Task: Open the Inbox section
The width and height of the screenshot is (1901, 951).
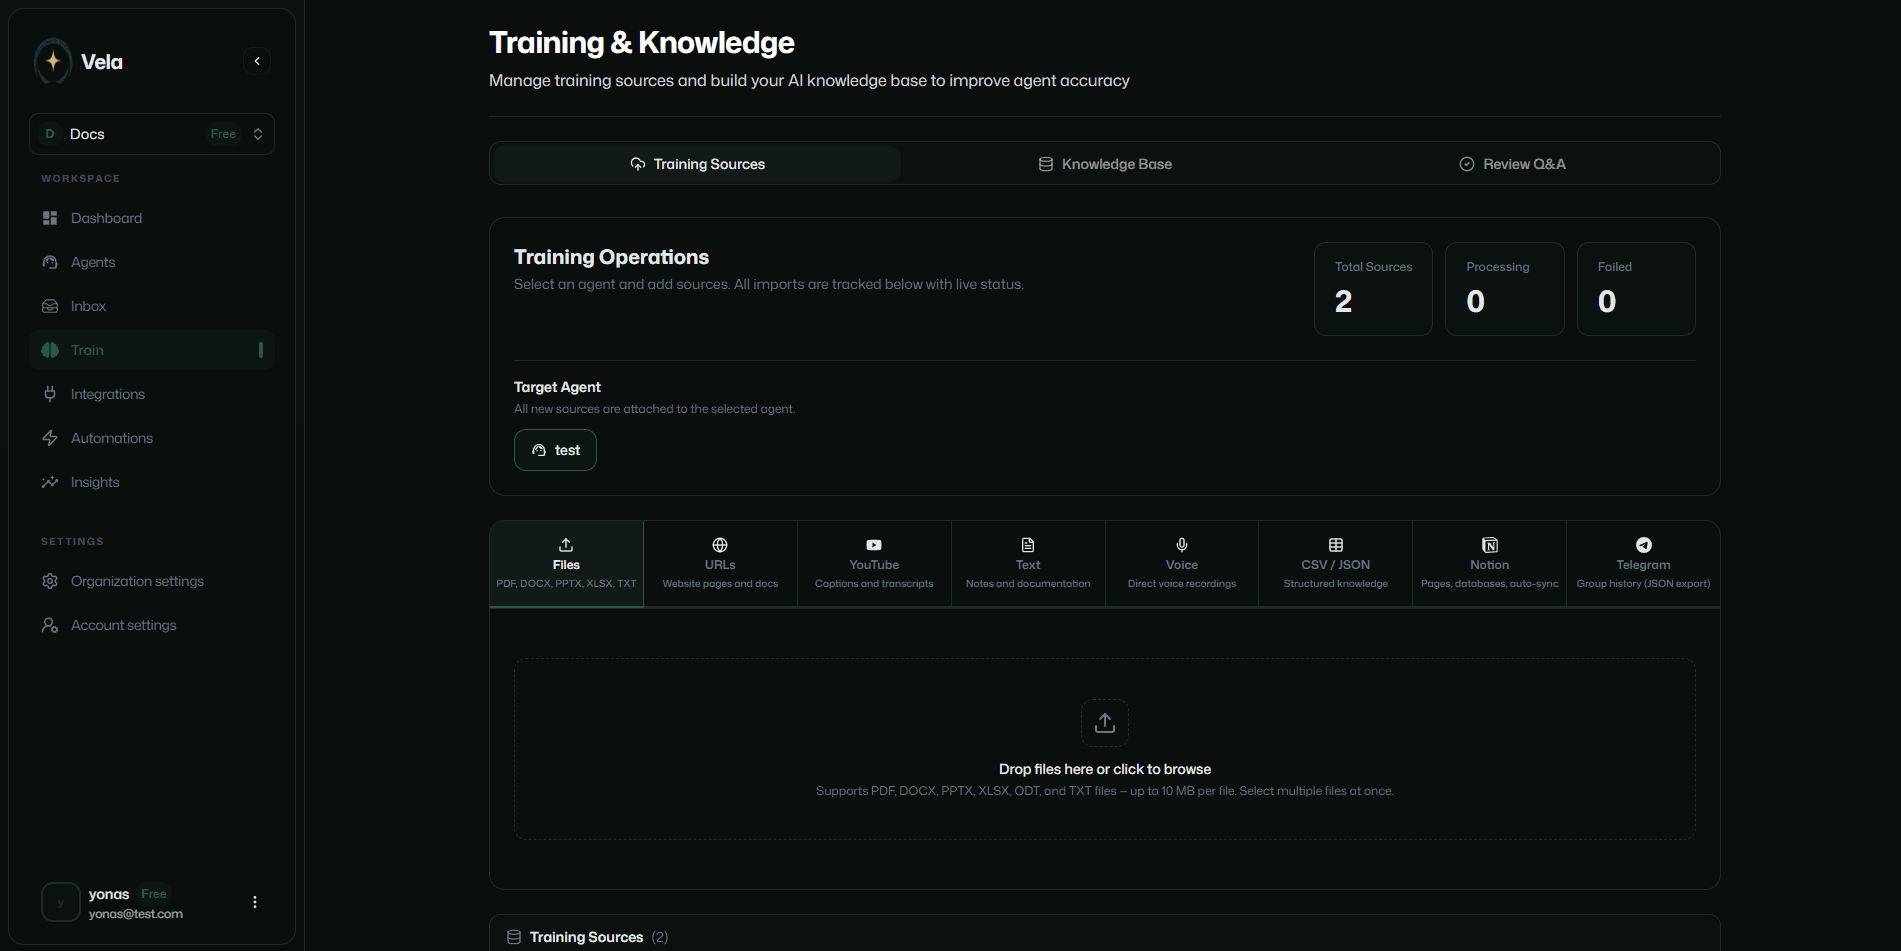Action: [x=152, y=306]
